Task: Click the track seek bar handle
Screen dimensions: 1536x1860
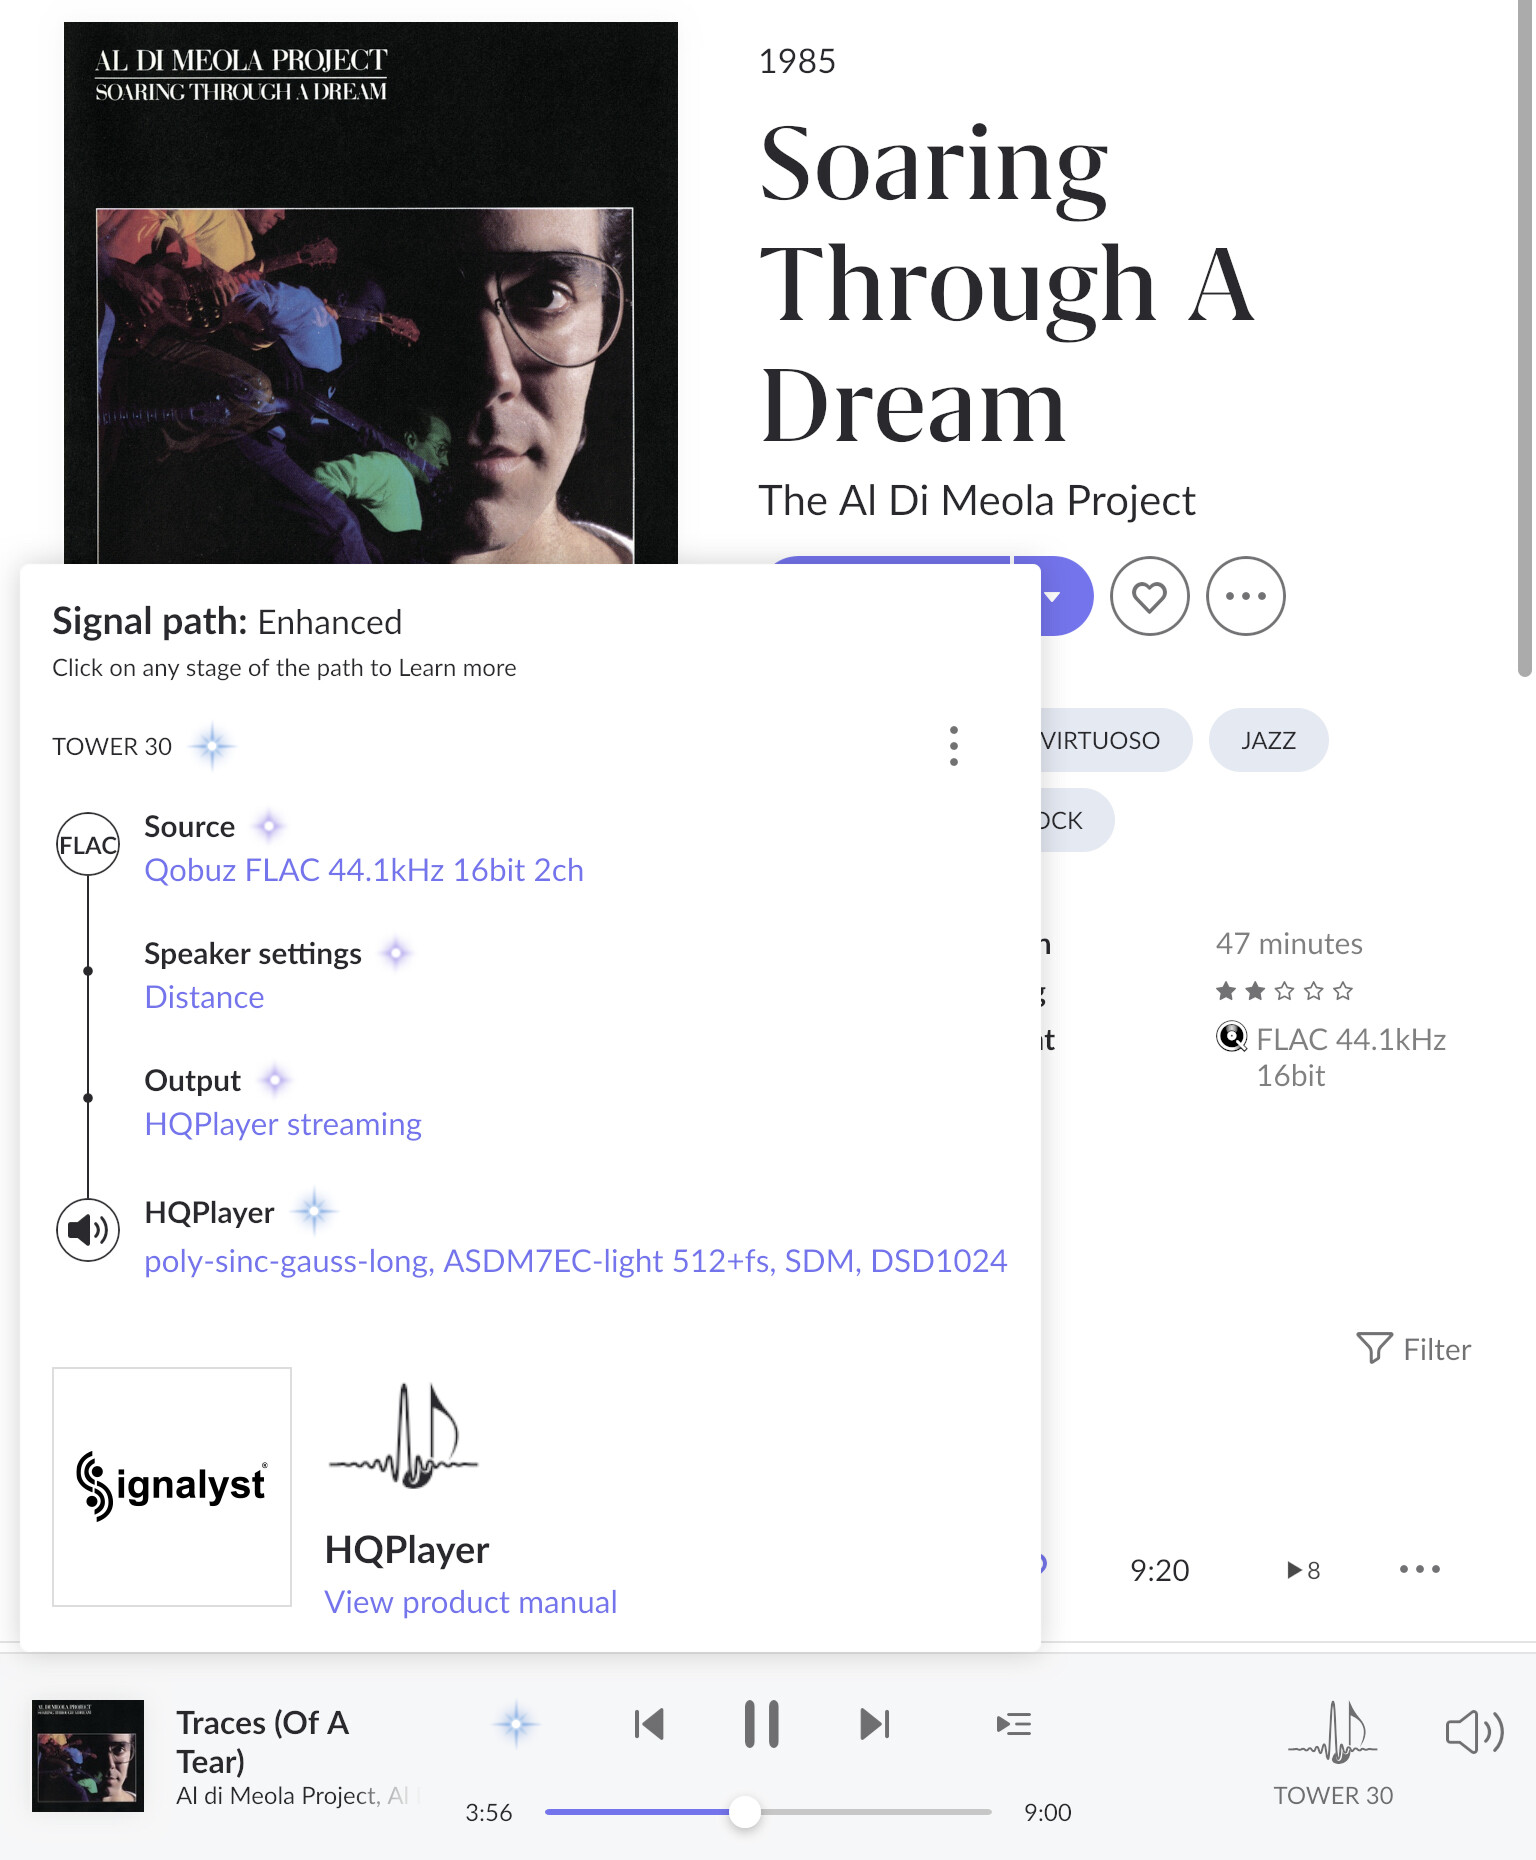Action: pos(744,1812)
